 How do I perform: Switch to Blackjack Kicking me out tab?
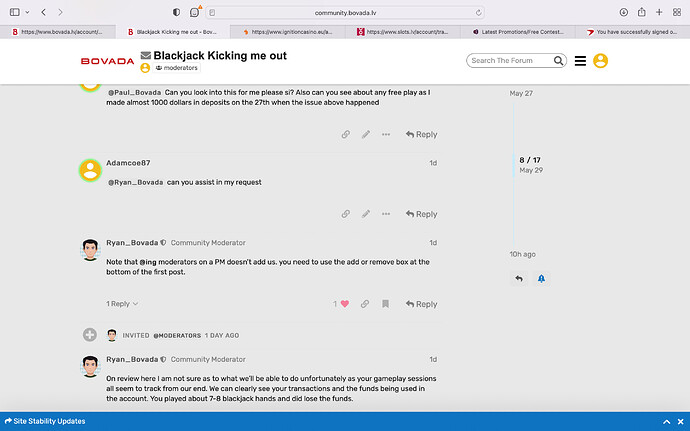point(172,32)
